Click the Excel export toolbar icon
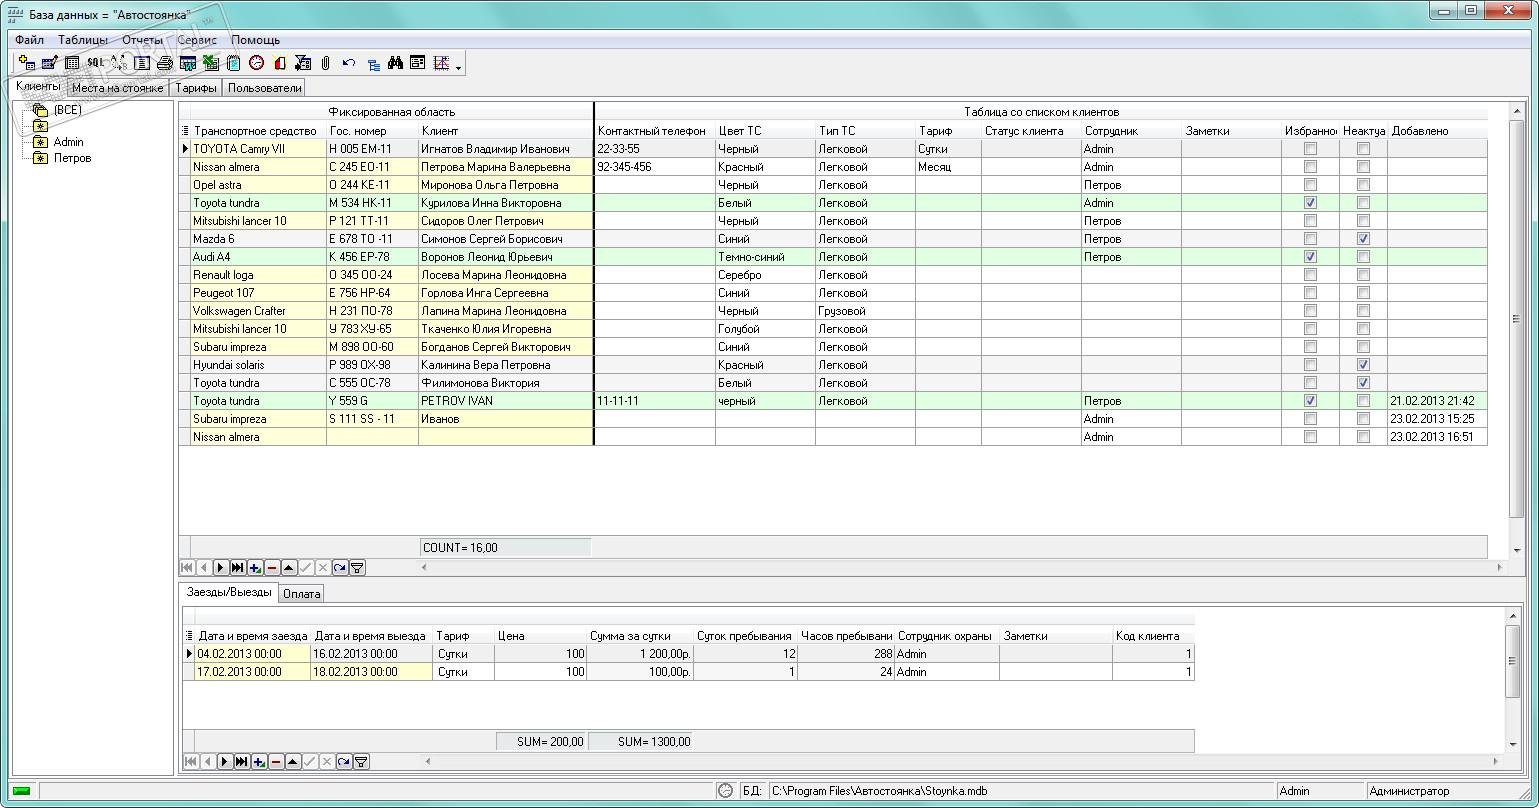Screen dimensions: 1539x808 coord(210,63)
